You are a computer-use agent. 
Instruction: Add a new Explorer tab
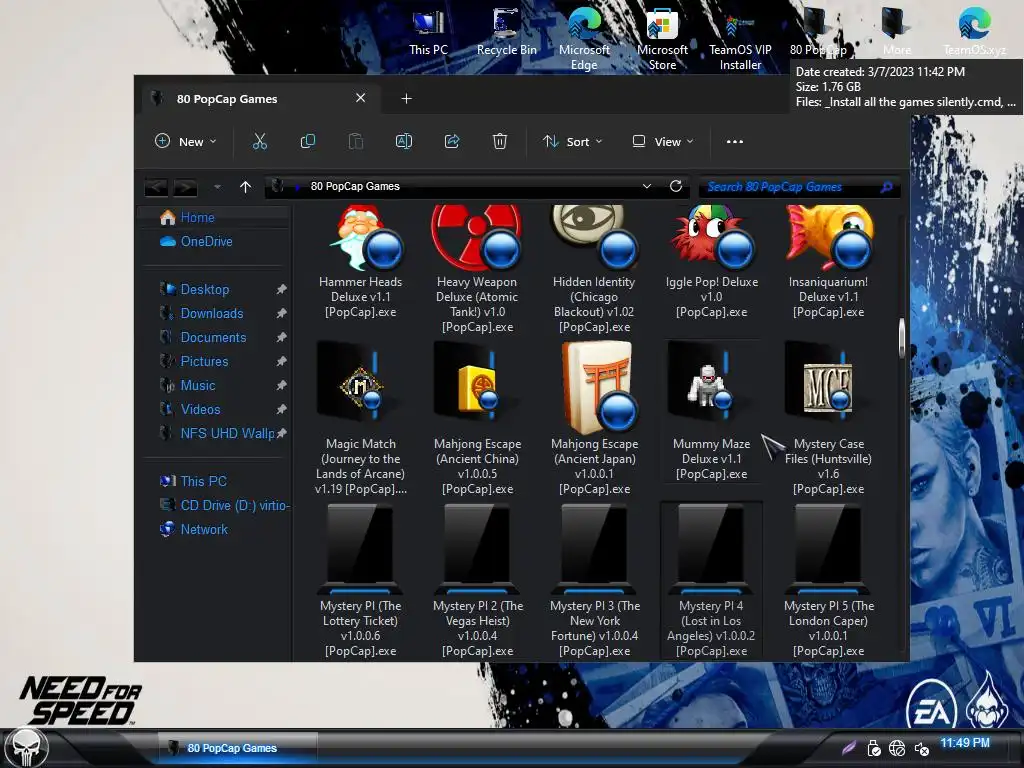point(406,99)
